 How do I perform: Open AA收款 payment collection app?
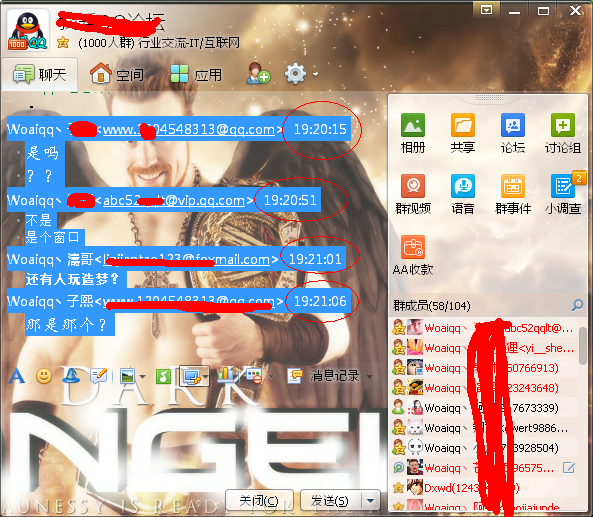point(413,255)
